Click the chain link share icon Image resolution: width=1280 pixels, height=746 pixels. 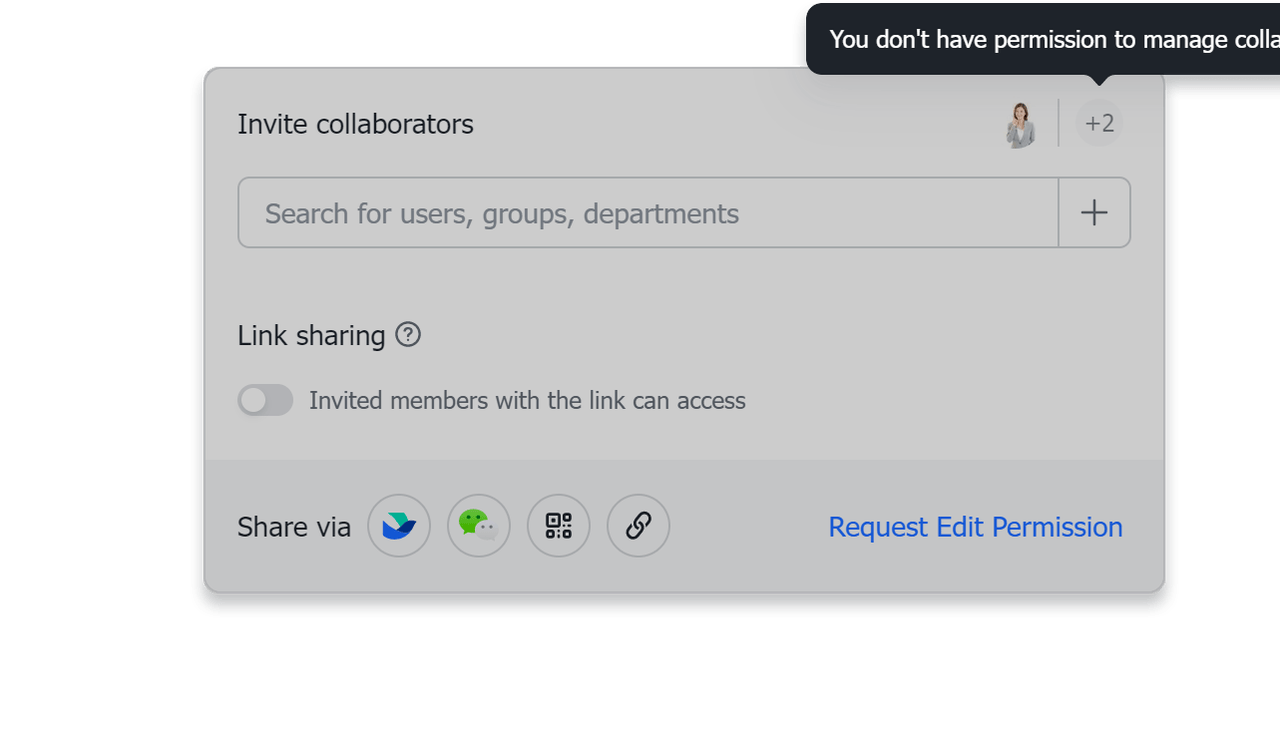tap(638, 526)
